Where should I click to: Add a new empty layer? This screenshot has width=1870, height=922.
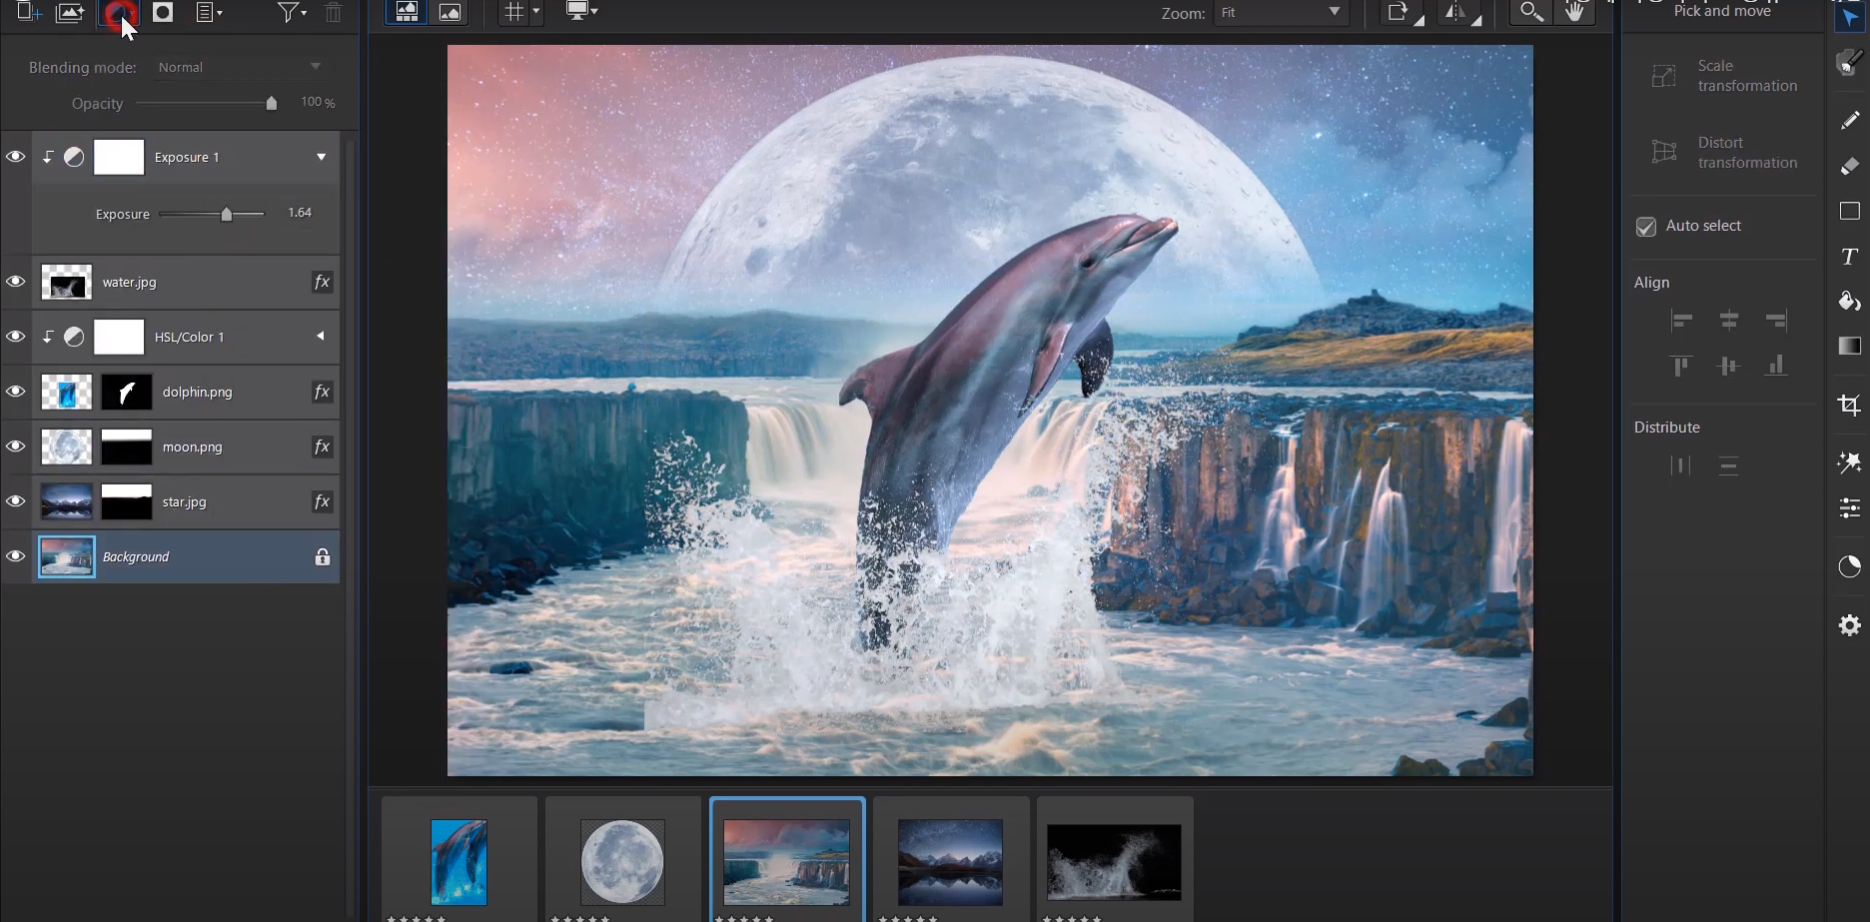click(28, 12)
